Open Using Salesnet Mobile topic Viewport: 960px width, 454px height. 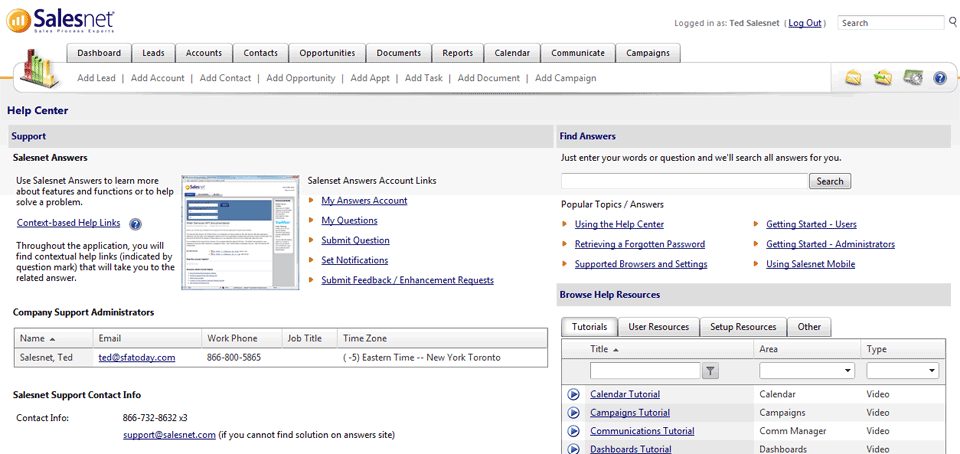811,264
